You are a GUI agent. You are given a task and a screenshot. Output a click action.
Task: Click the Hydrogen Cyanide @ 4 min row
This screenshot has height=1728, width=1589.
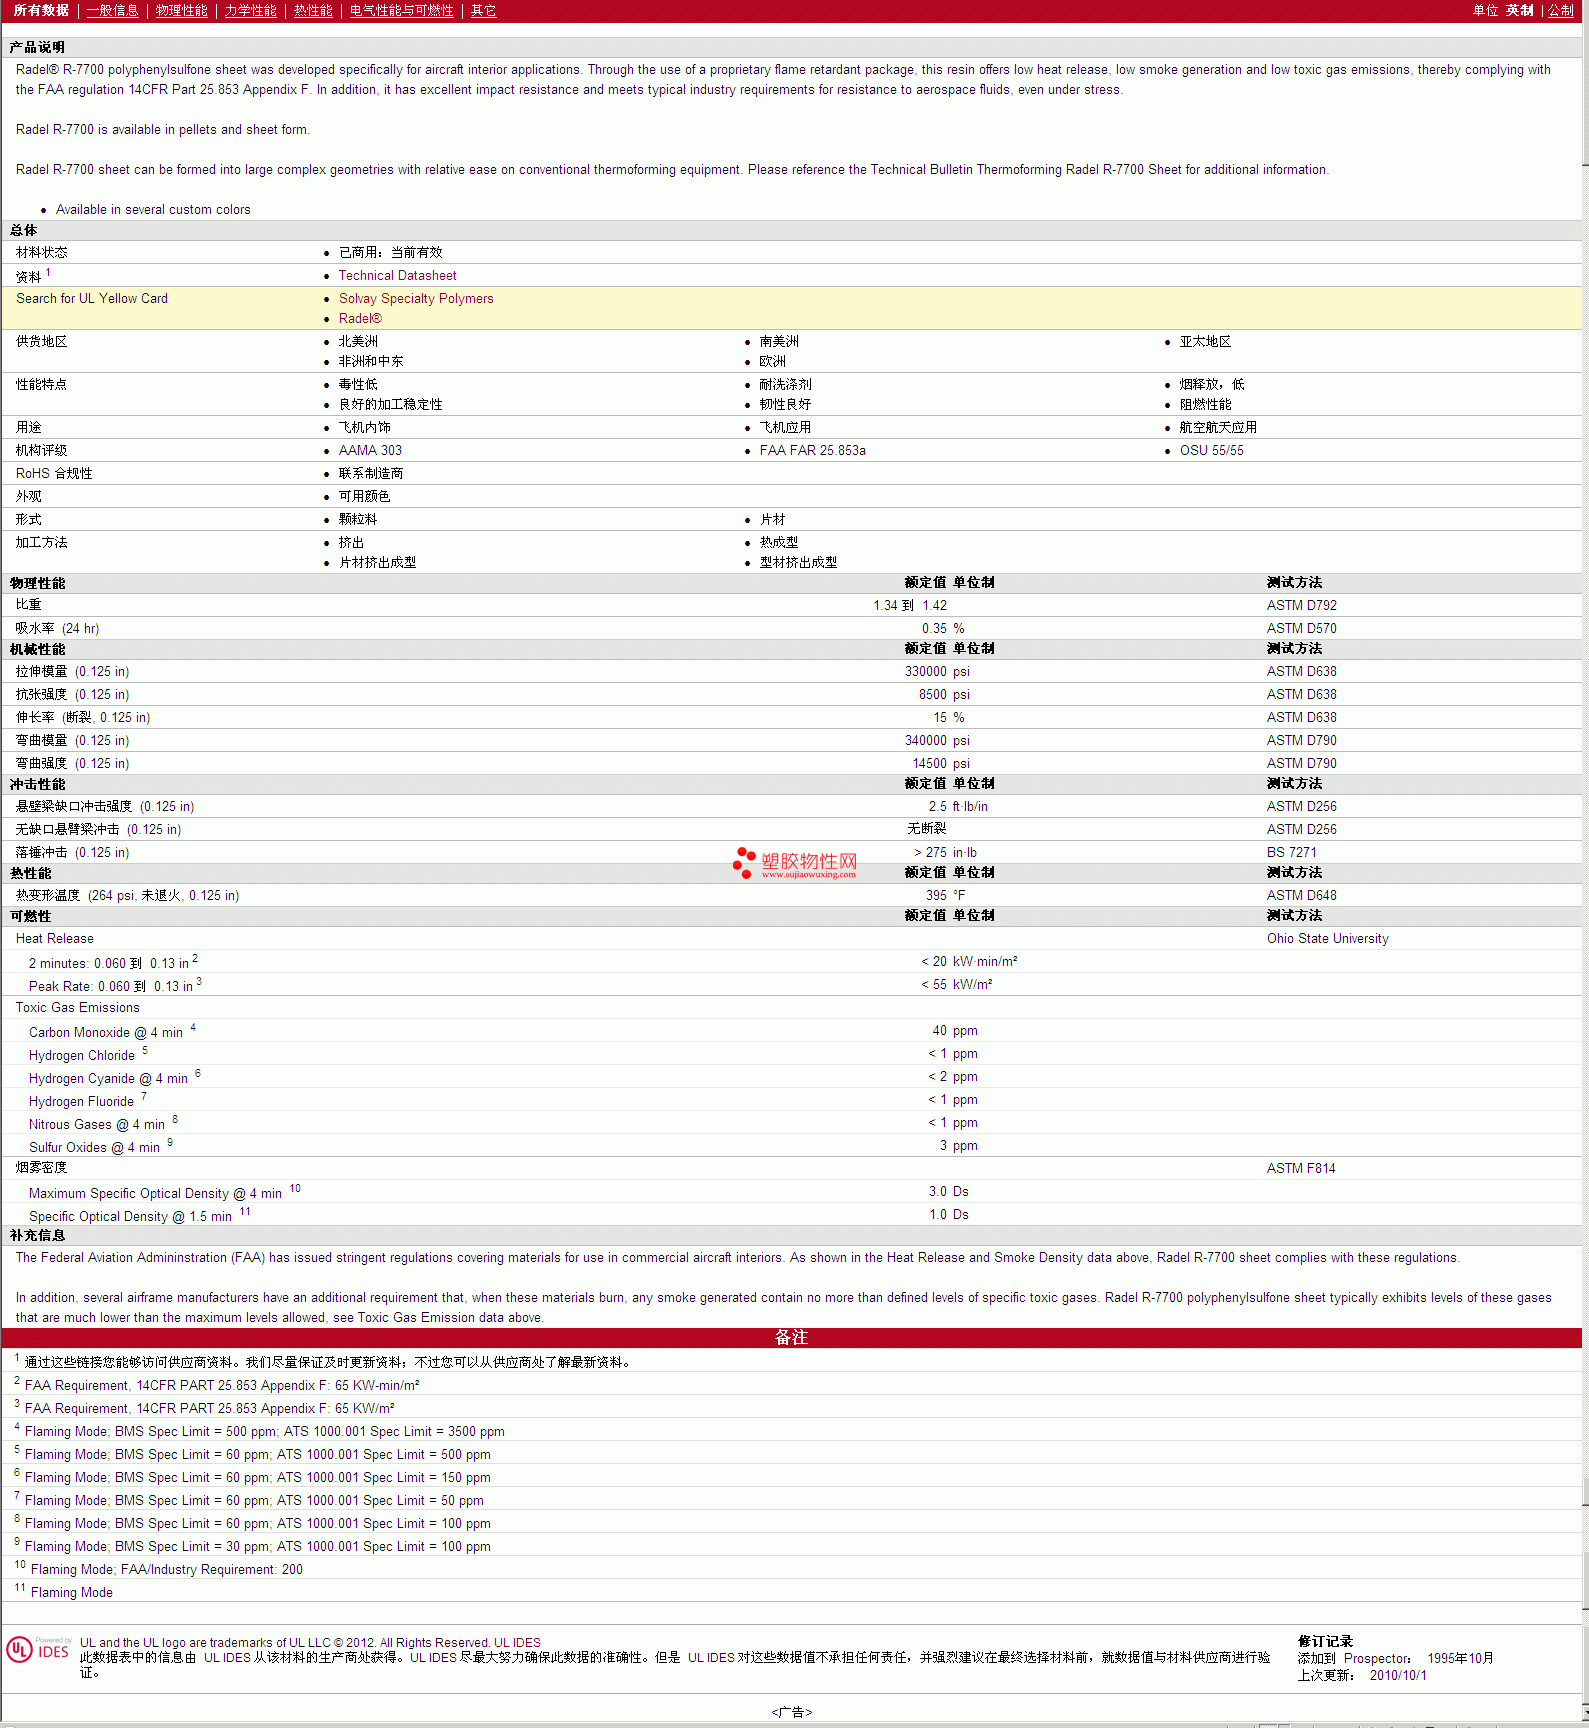click(x=791, y=1077)
